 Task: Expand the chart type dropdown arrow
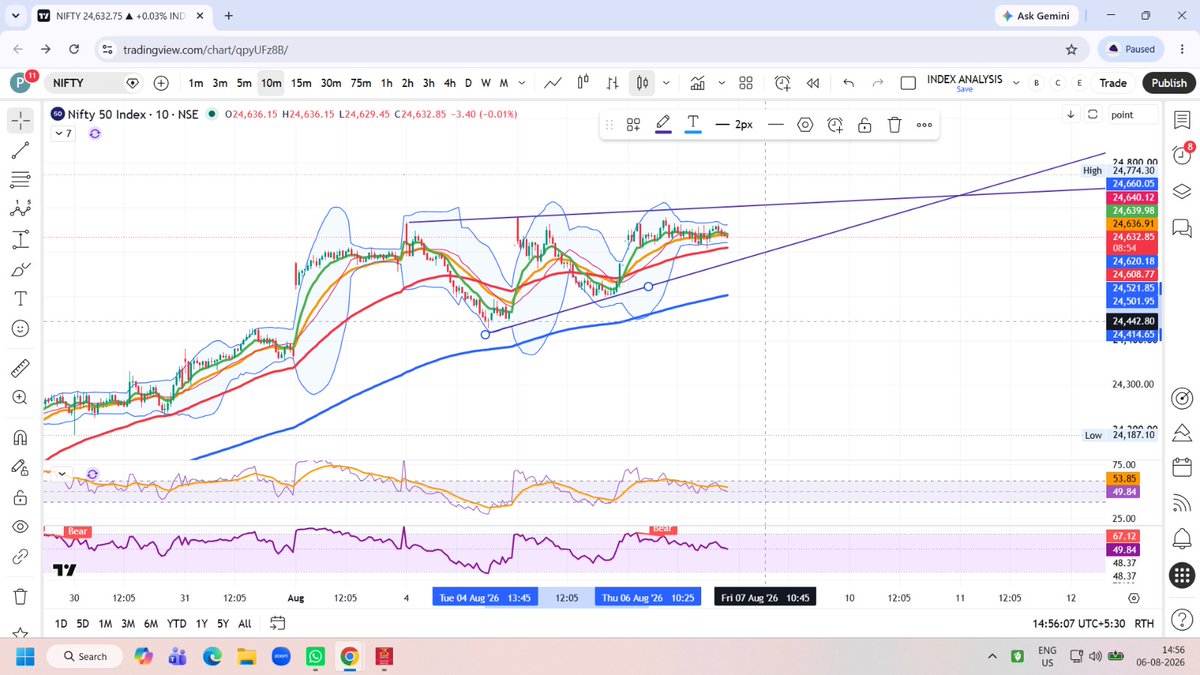[667, 83]
